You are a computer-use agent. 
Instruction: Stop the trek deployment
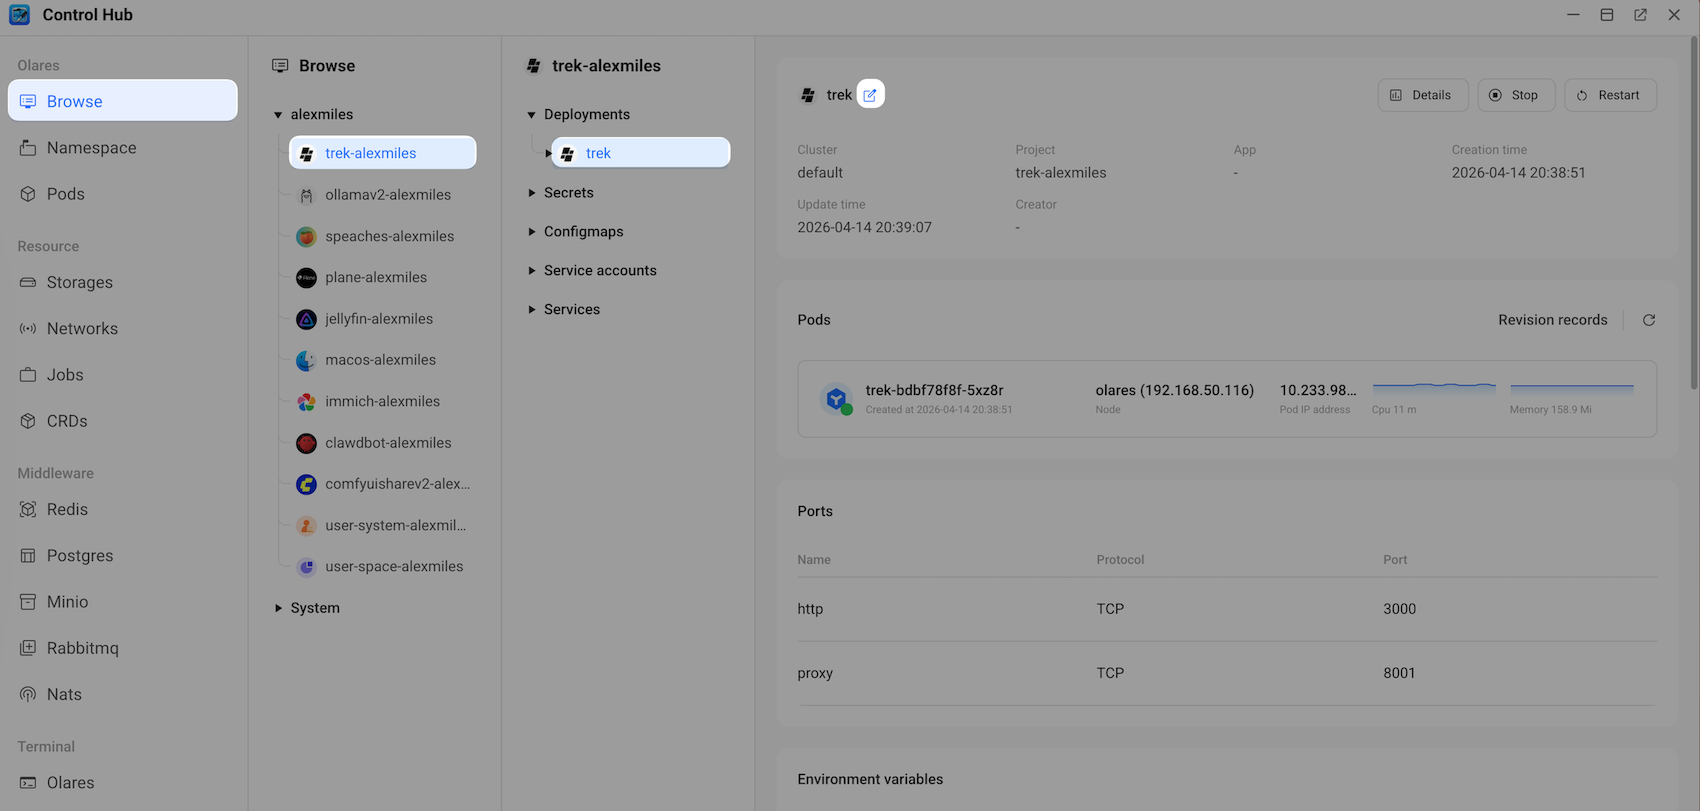click(x=1515, y=95)
